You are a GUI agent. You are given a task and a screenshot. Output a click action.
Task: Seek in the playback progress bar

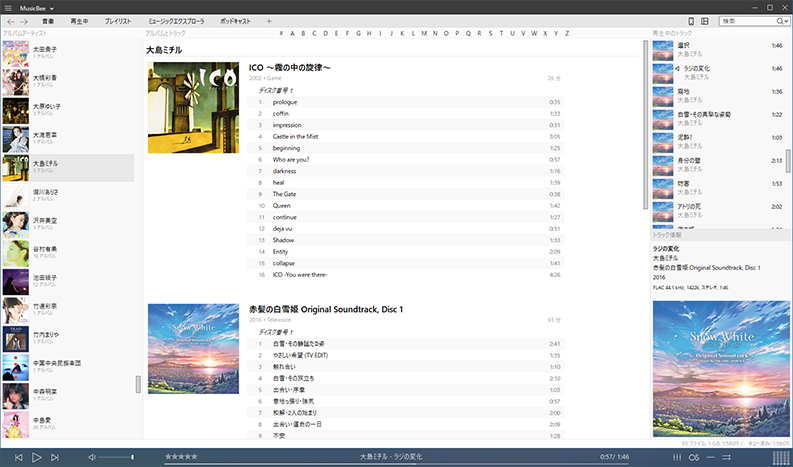click(x=397, y=464)
